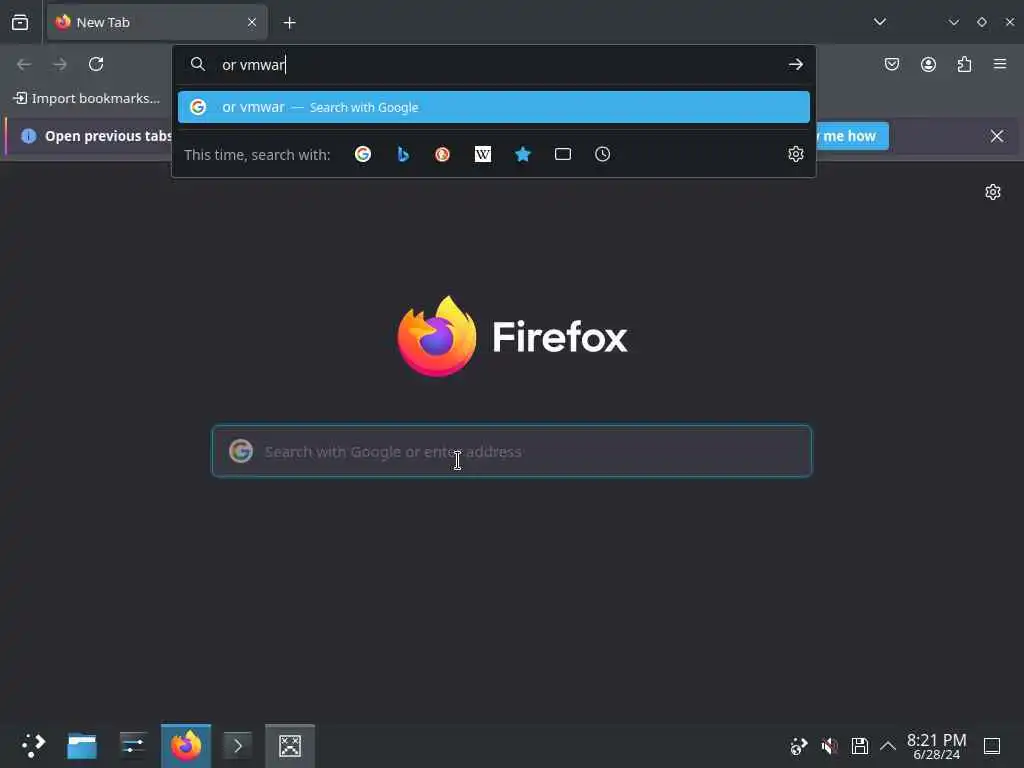Open the network tray icon
1024x768 pixels.
point(798,746)
